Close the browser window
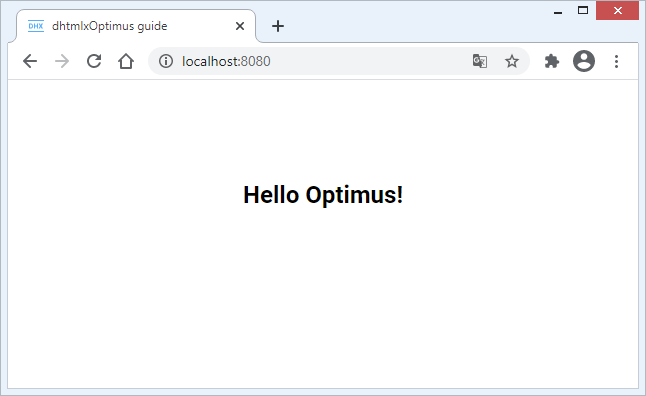This screenshot has height=396, width=646. (617, 11)
